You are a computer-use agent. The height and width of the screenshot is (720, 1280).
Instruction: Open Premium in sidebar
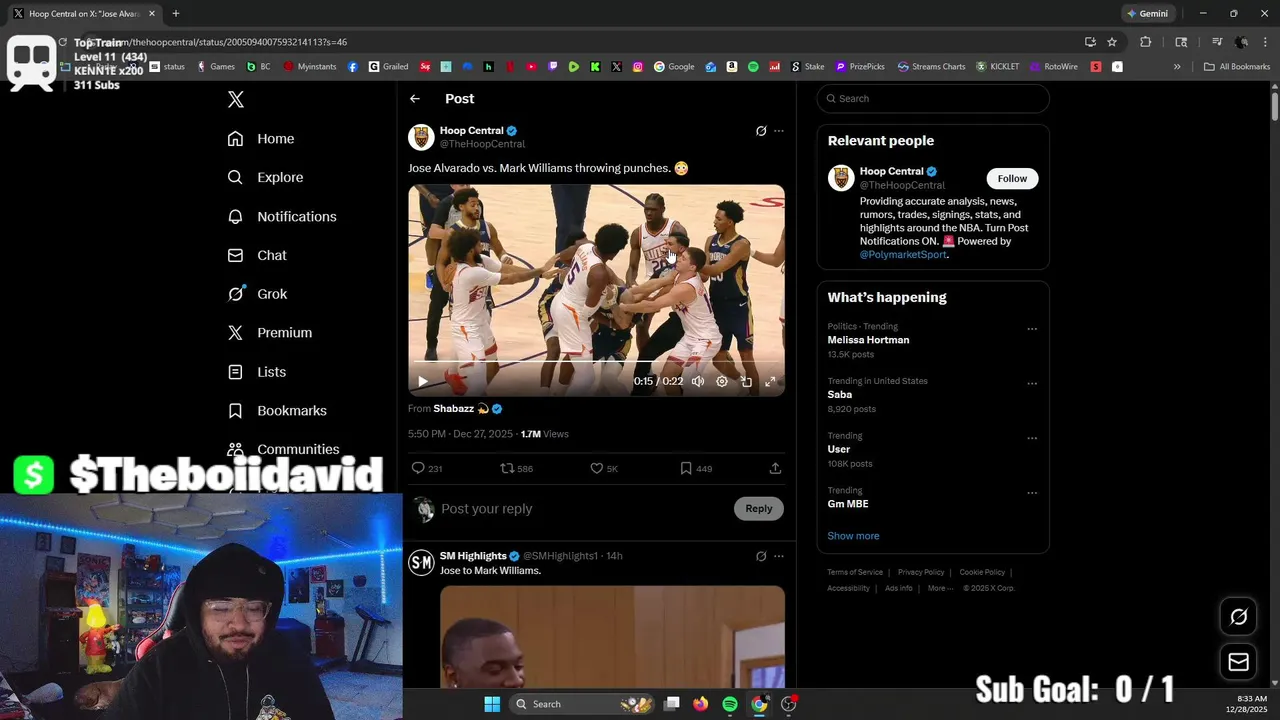270,333
